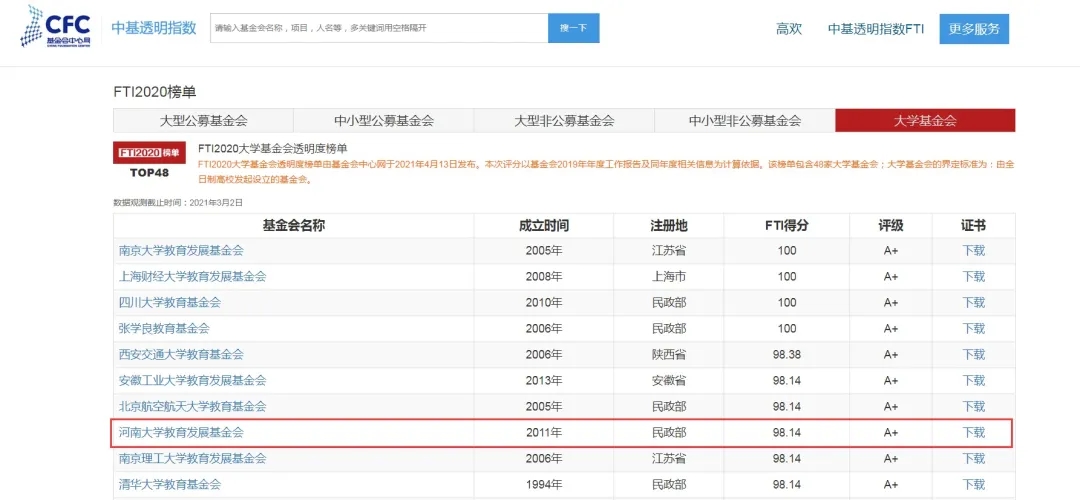The width and height of the screenshot is (1080, 500).
Task: Click the 证书 column header
Action: point(973,226)
